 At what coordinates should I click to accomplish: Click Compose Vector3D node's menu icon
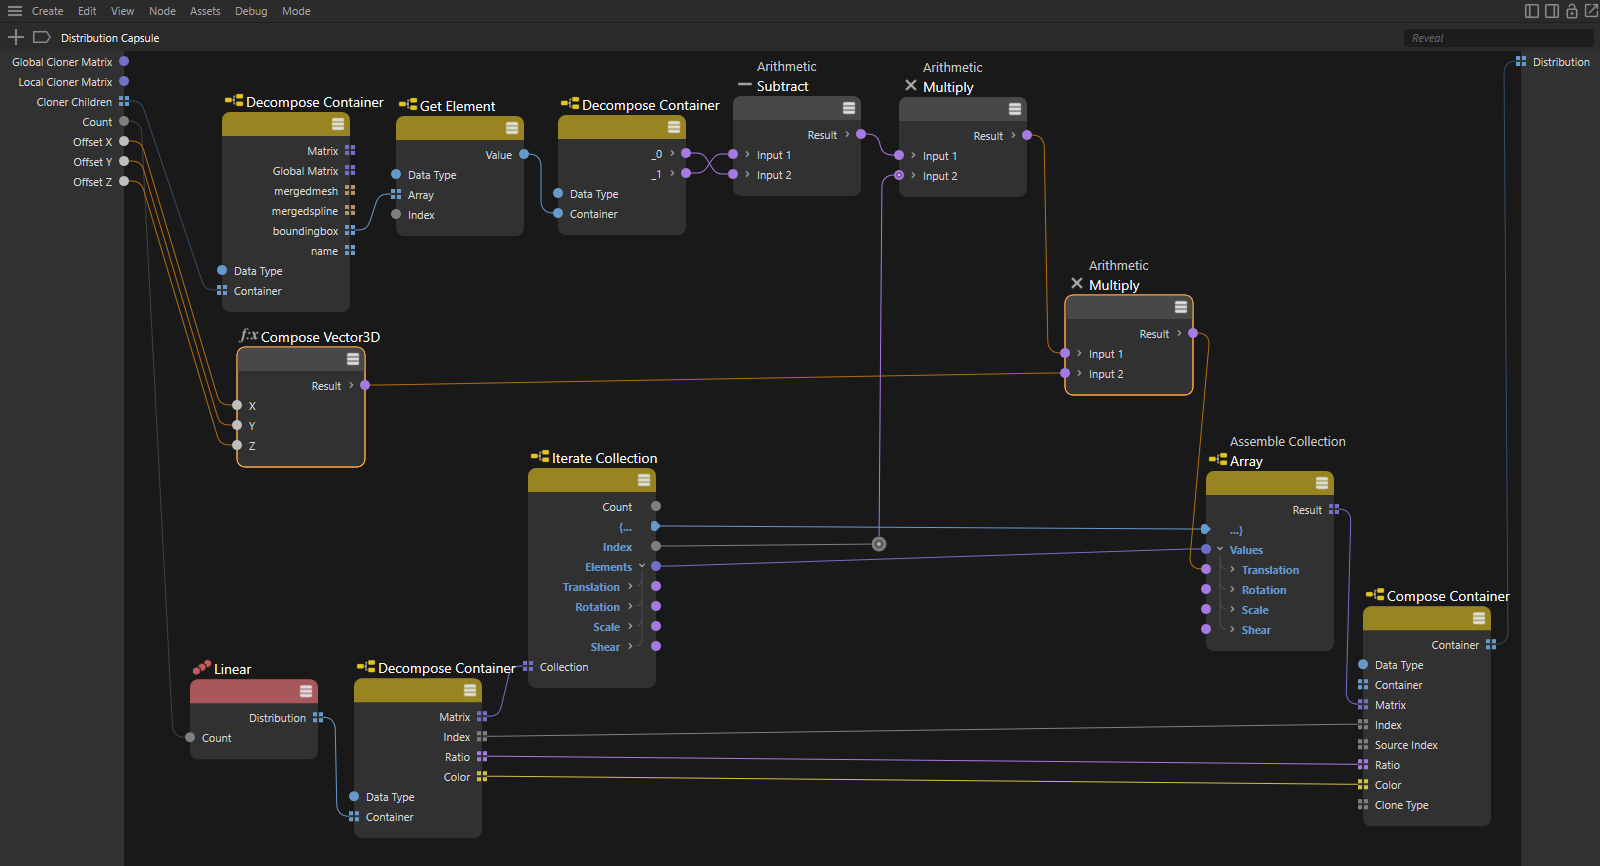pos(353,359)
